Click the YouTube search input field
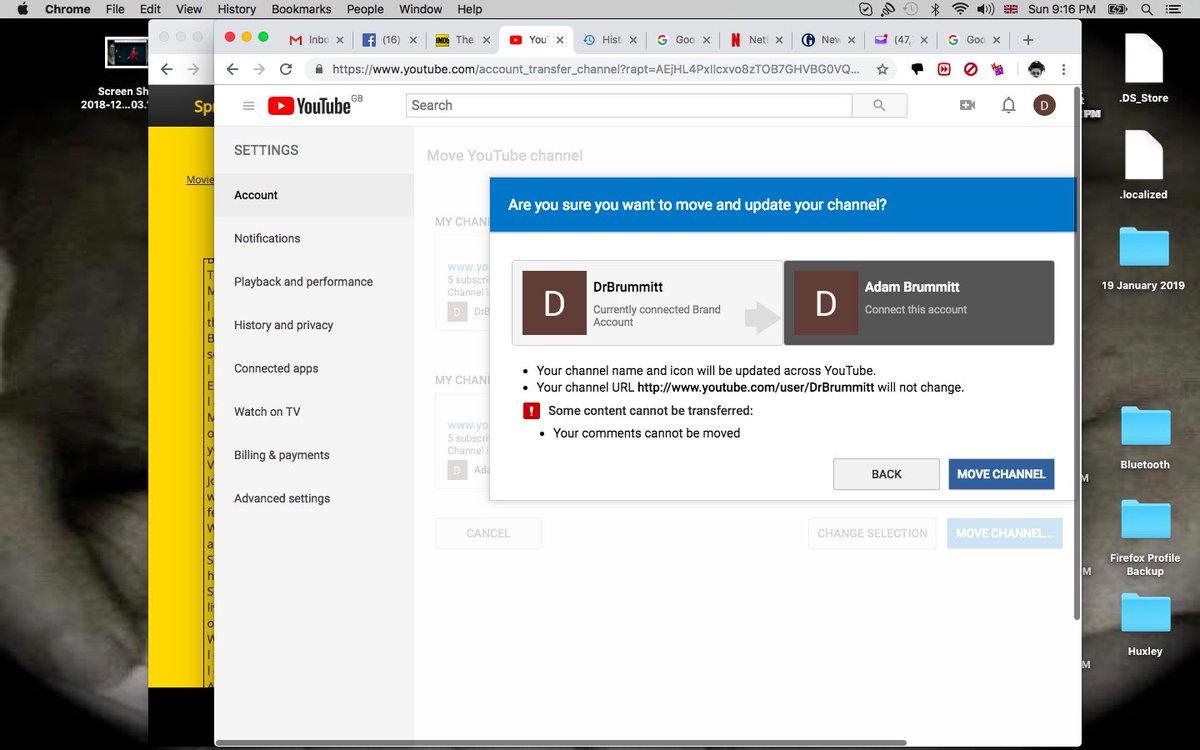 click(629, 105)
